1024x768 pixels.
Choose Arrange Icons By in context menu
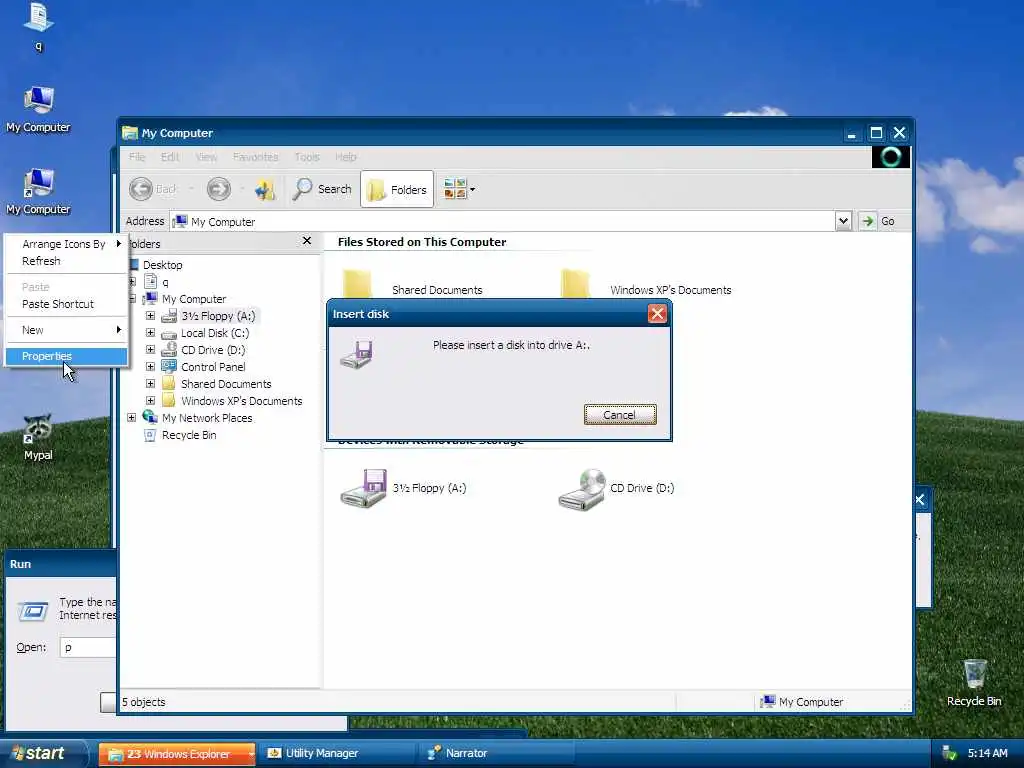click(x=66, y=244)
